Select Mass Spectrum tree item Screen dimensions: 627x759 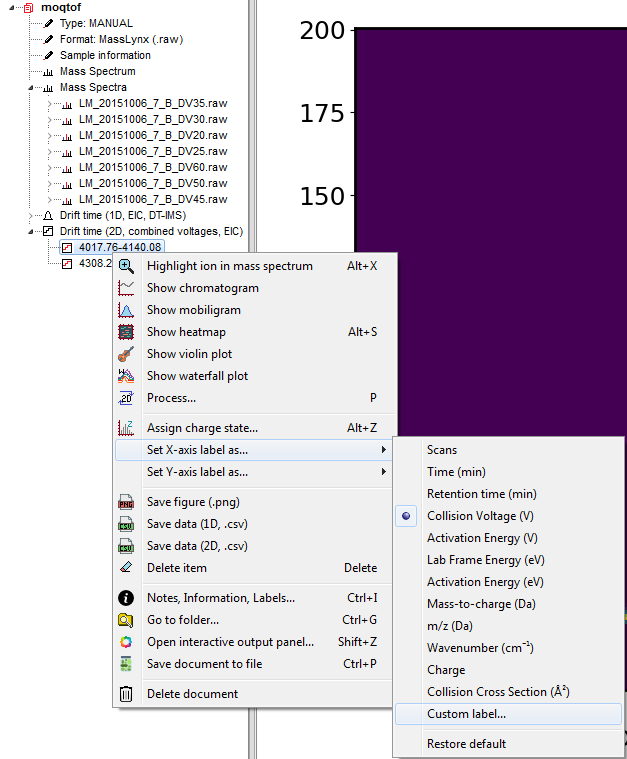97,71
